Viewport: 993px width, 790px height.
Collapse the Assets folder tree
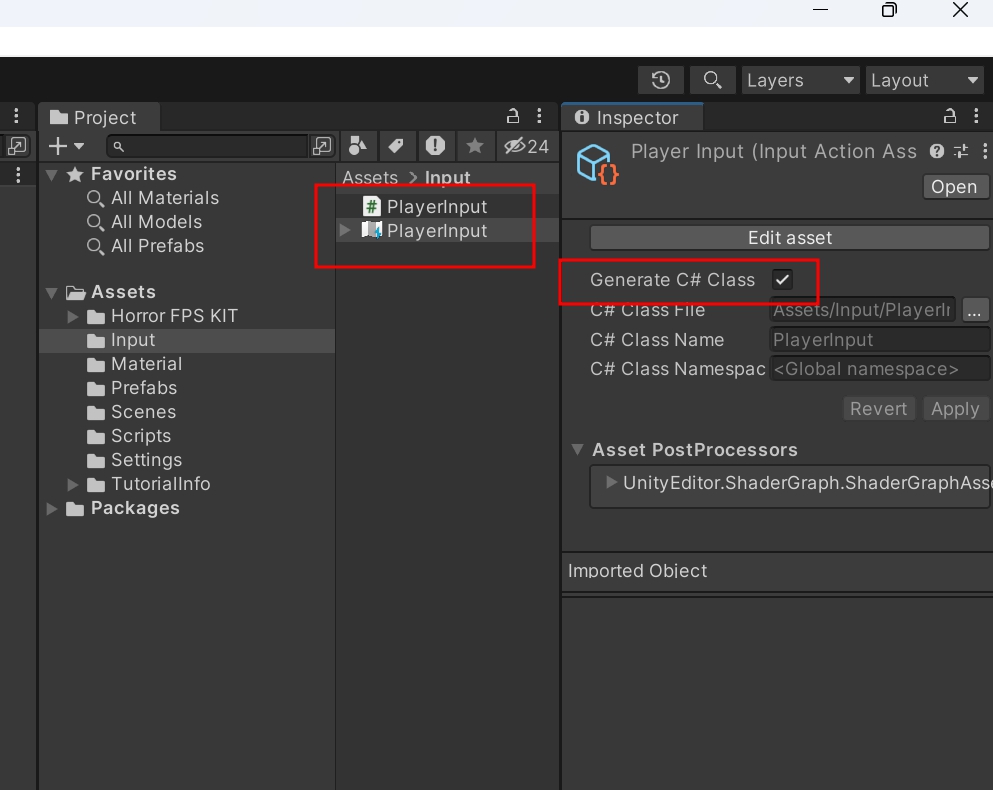(x=52, y=292)
